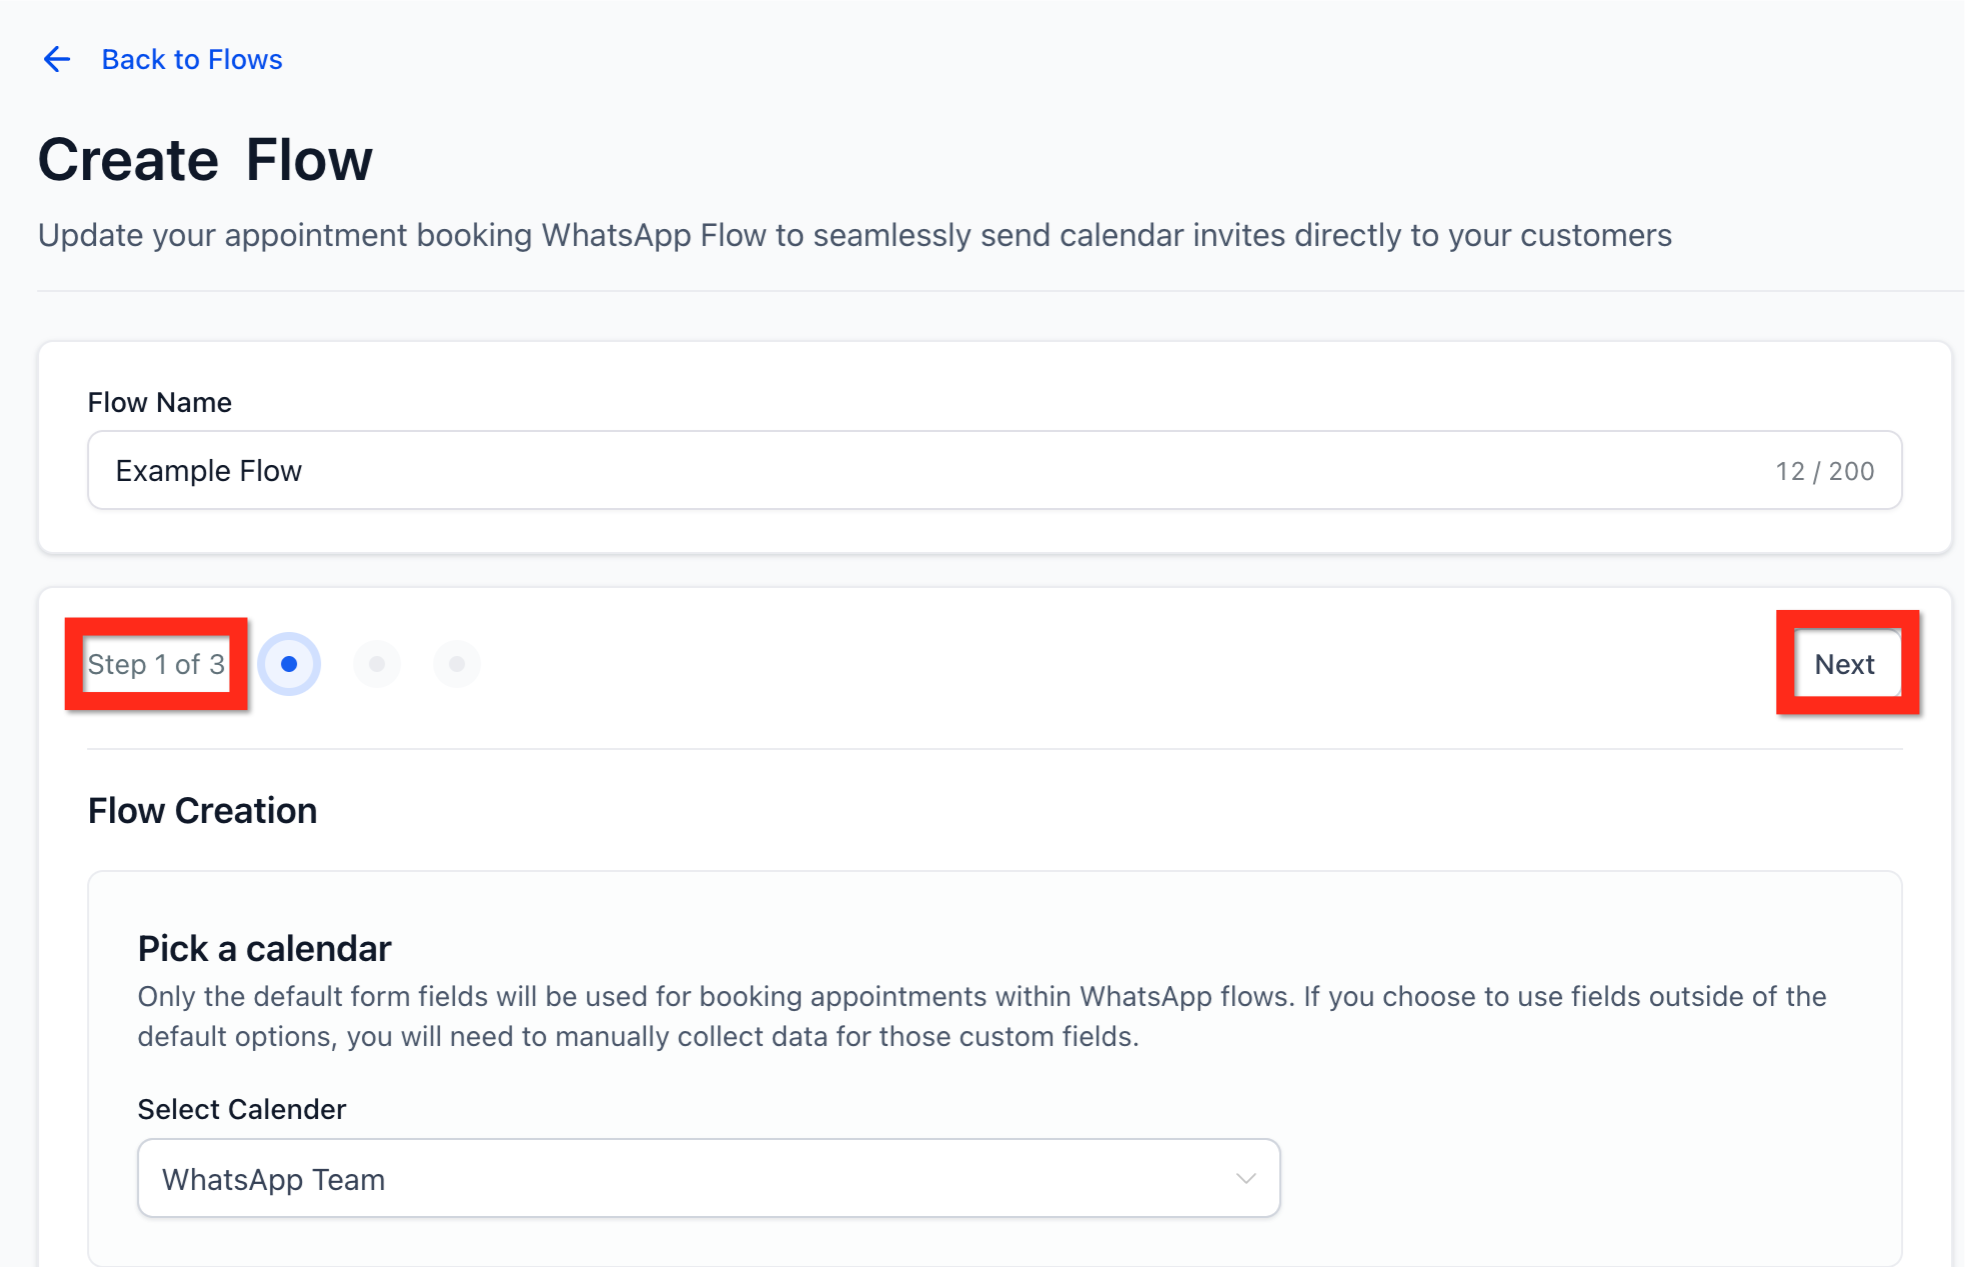Click the chevron arrow in calendar dropdown

click(1245, 1179)
